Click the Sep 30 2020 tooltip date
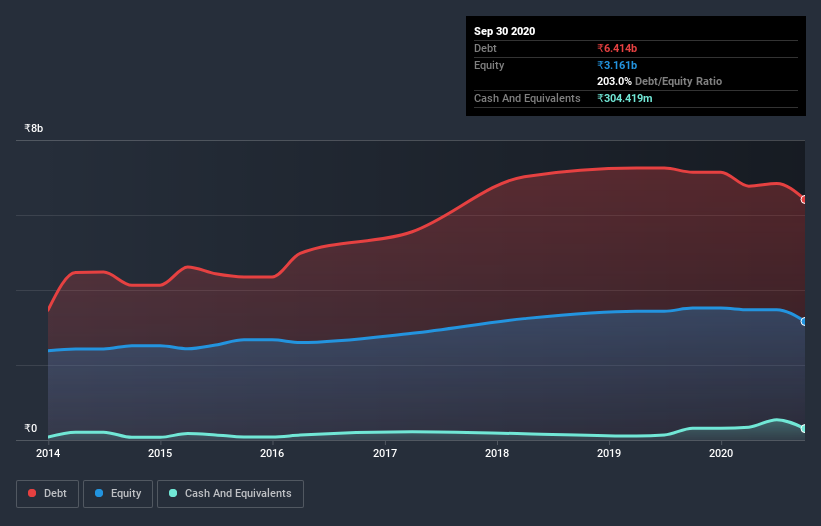821x526 pixels. point(504,31)
